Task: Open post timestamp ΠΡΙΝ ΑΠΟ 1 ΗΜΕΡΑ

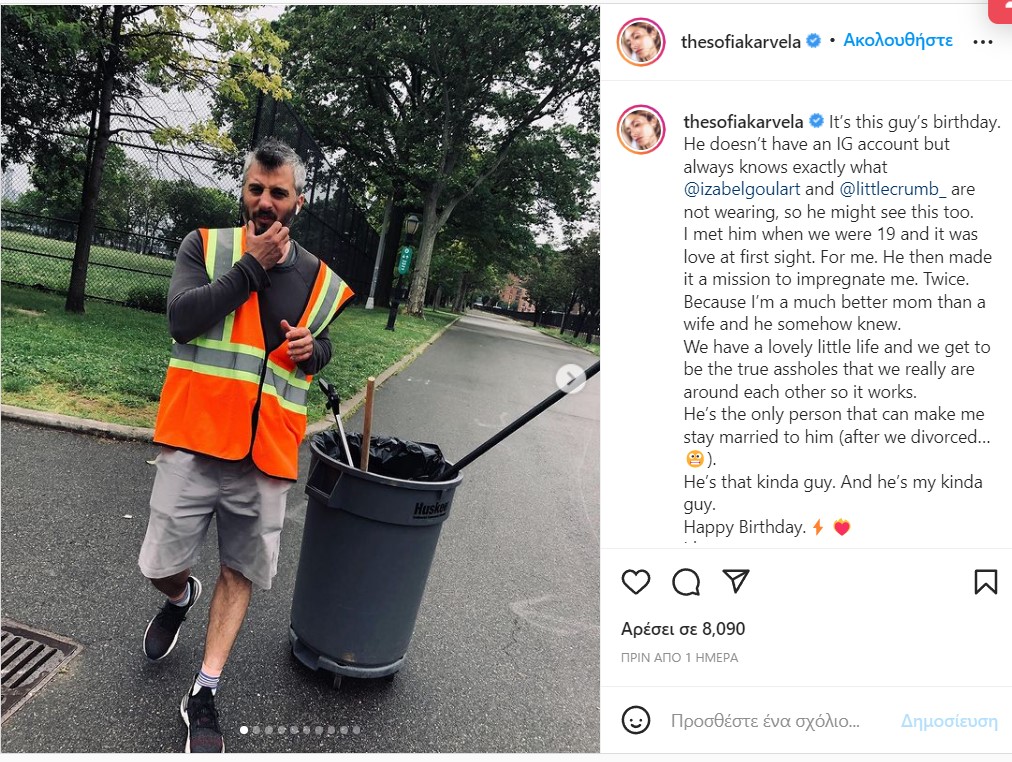Action: (680, 657)
